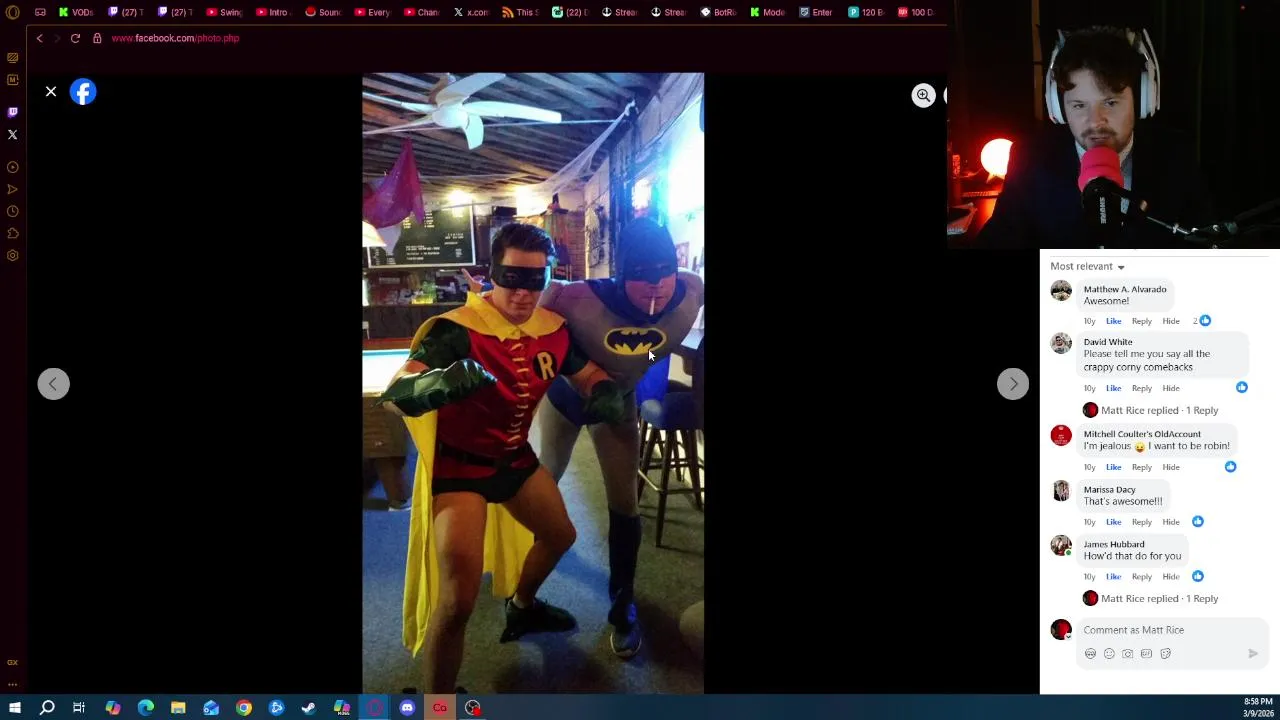1280x720 pixels.
Task: View like reaction on Mitchell Coulter's comment
Action: pos(1230,466)
